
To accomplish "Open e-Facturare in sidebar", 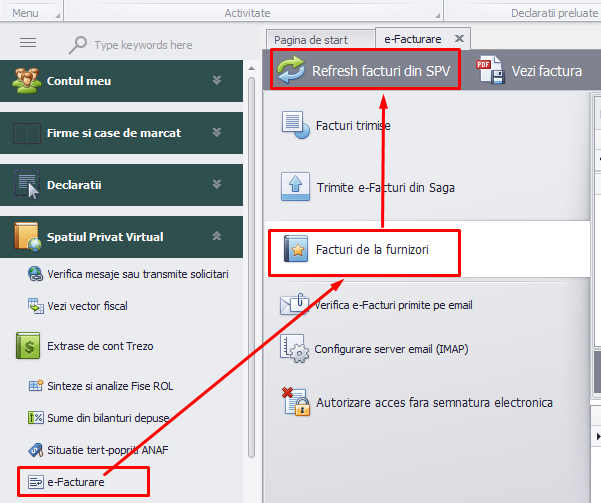I will click(76, 482).
